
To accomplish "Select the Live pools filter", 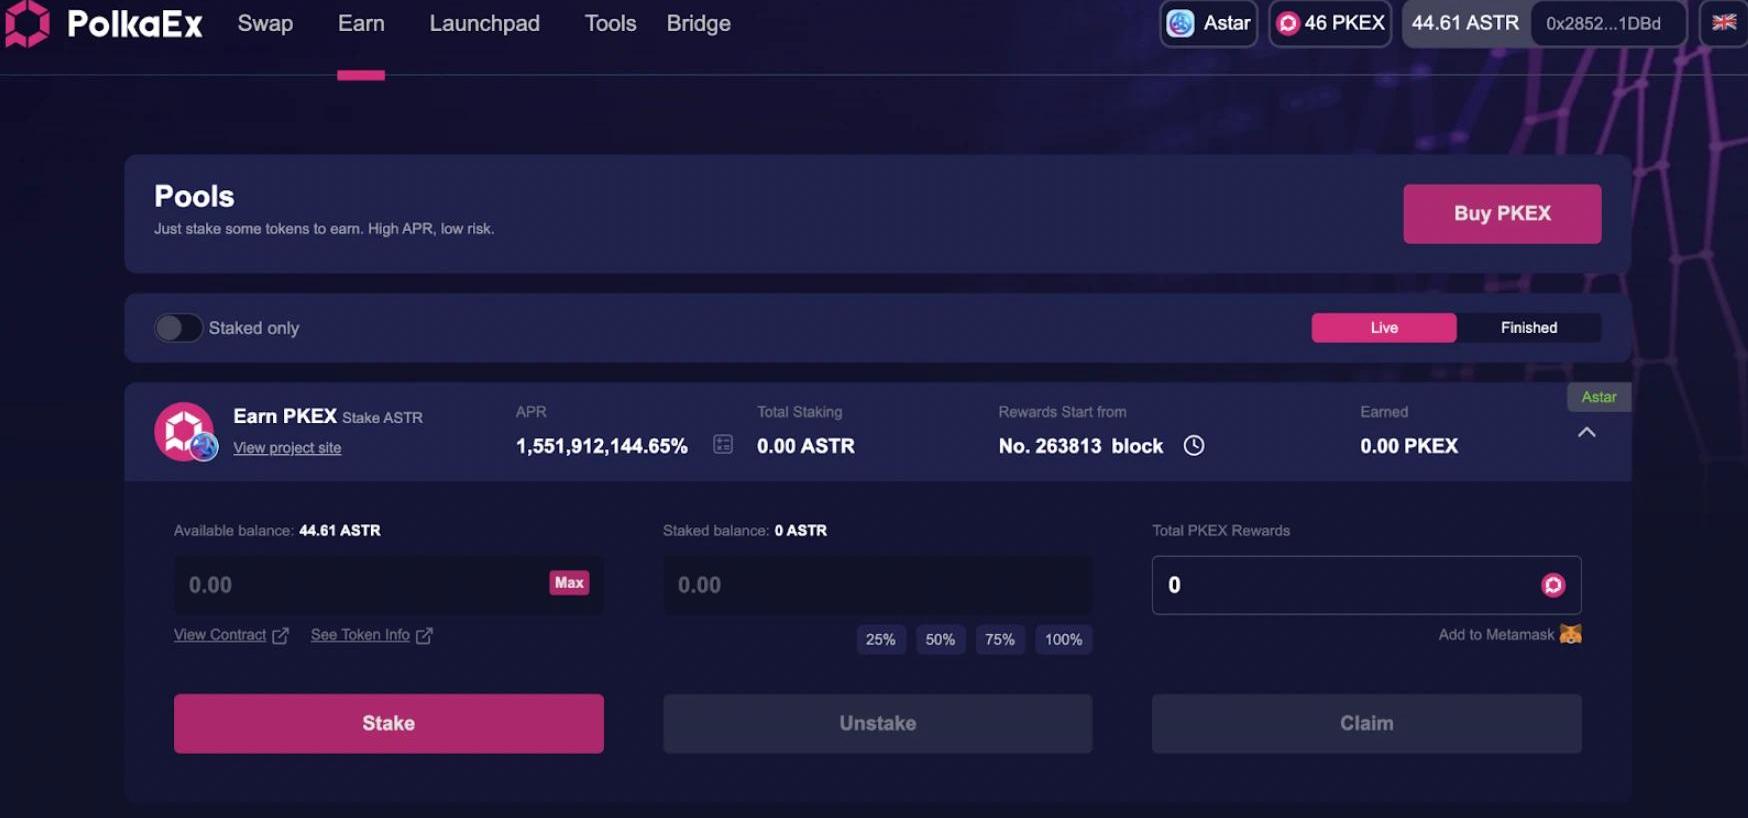I will tap(1383, 328).
